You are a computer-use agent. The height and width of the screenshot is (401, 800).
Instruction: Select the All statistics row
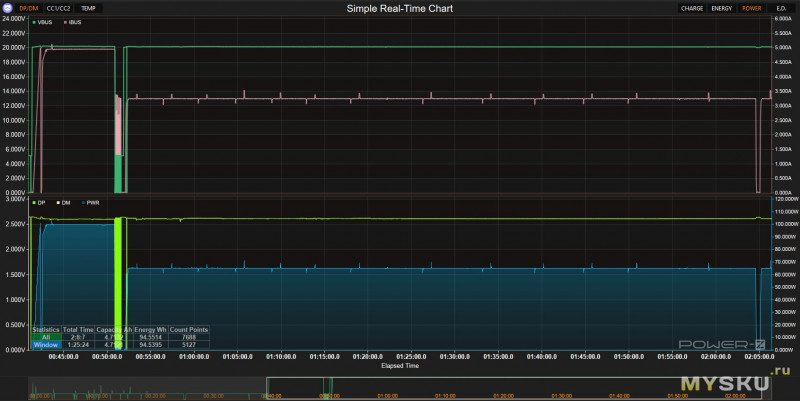tap(45, 336)
